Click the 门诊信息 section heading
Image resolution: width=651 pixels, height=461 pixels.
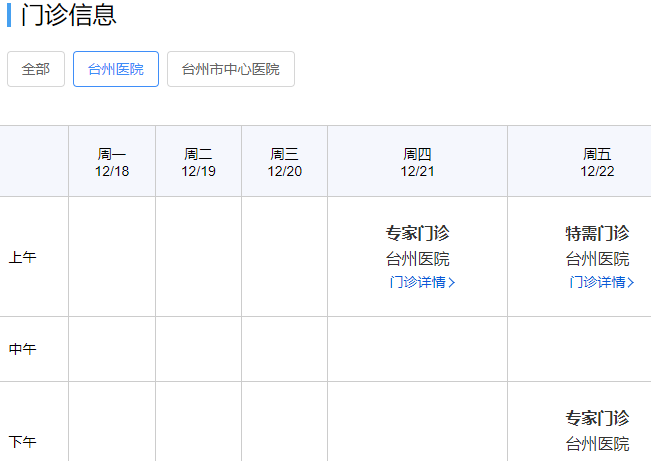pos(68,15)
